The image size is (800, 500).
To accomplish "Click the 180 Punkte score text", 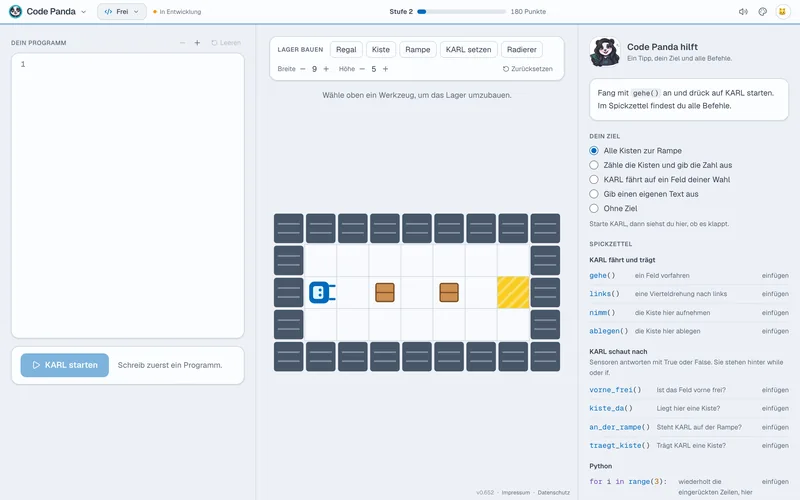I will pos(528,12).
